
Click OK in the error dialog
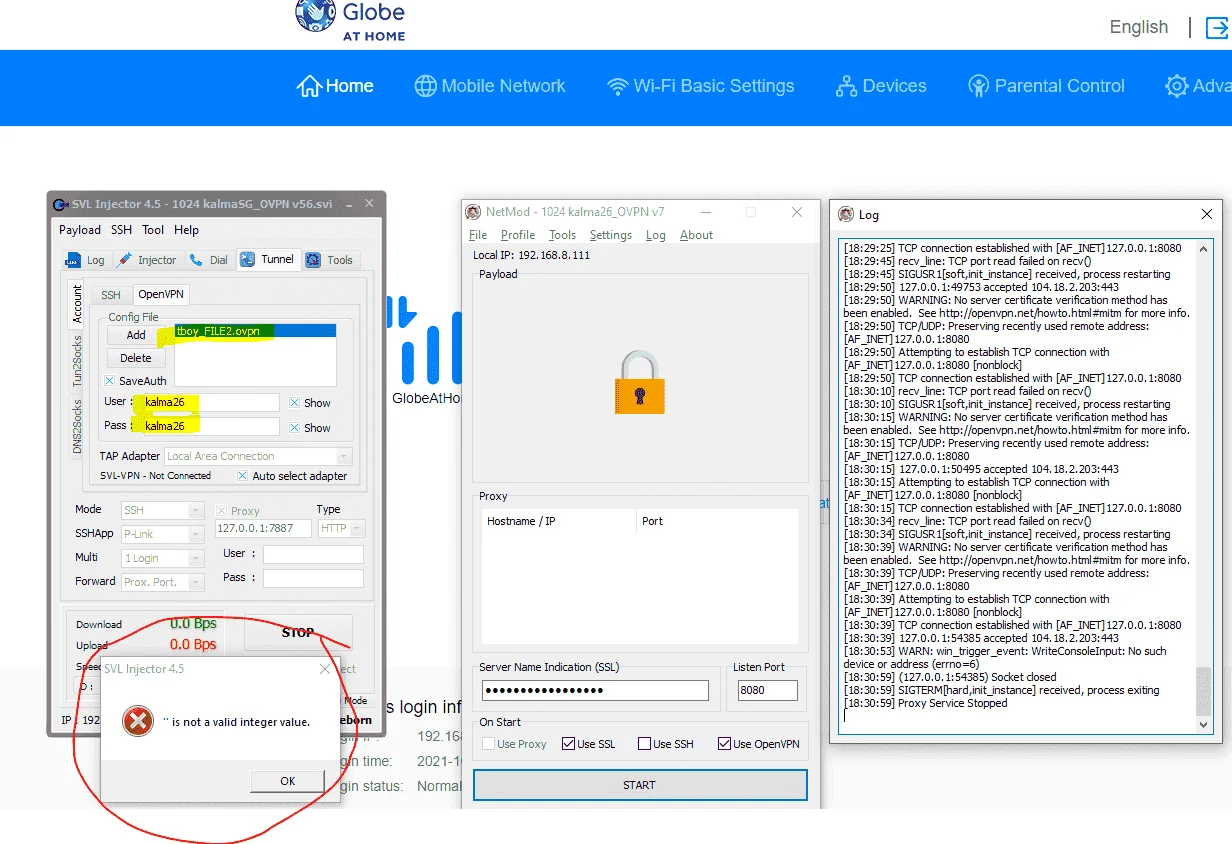pos(287,781)
